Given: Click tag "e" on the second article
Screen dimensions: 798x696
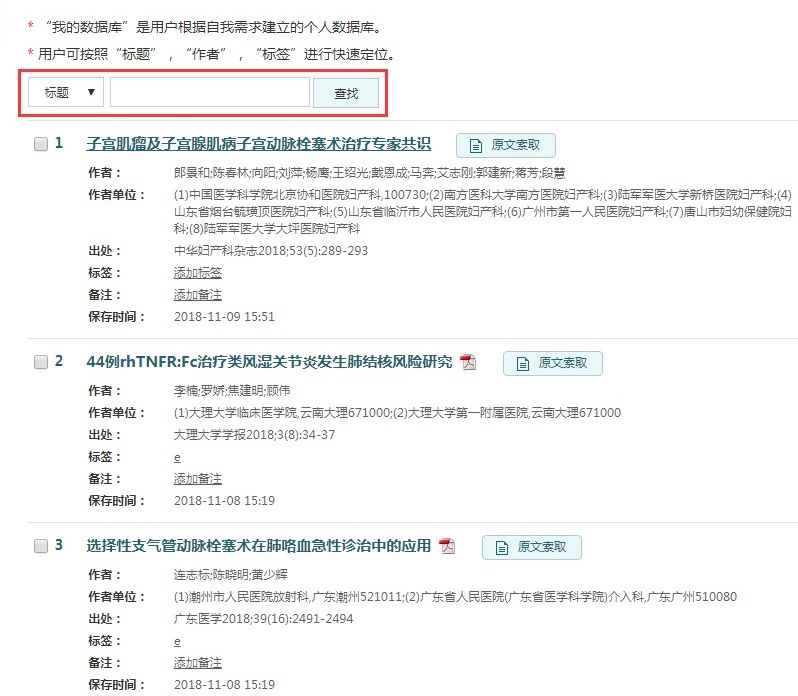Looking at the screenshot, I should pos(177,457).
